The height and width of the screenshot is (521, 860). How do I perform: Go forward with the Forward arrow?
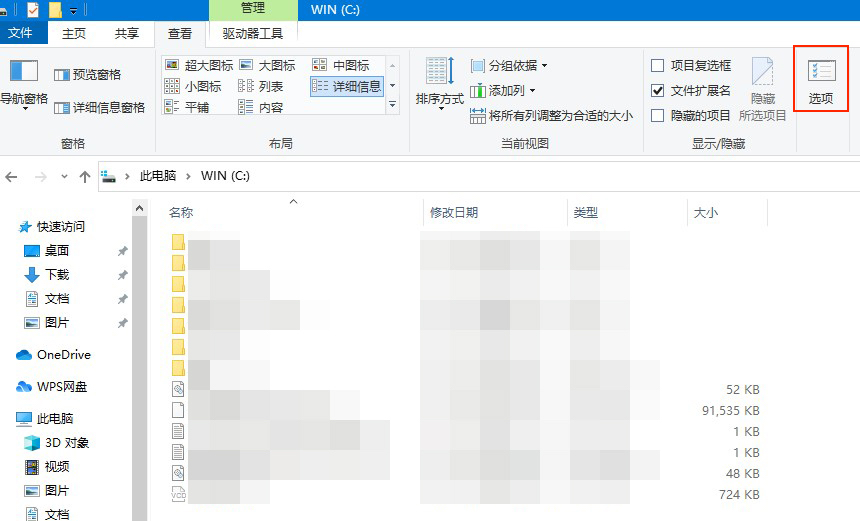click(x=41, y=177)
